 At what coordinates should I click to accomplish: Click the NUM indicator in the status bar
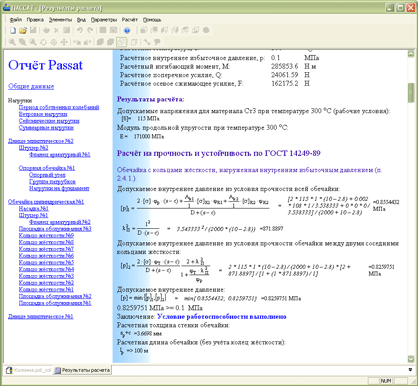coord(386,380)
